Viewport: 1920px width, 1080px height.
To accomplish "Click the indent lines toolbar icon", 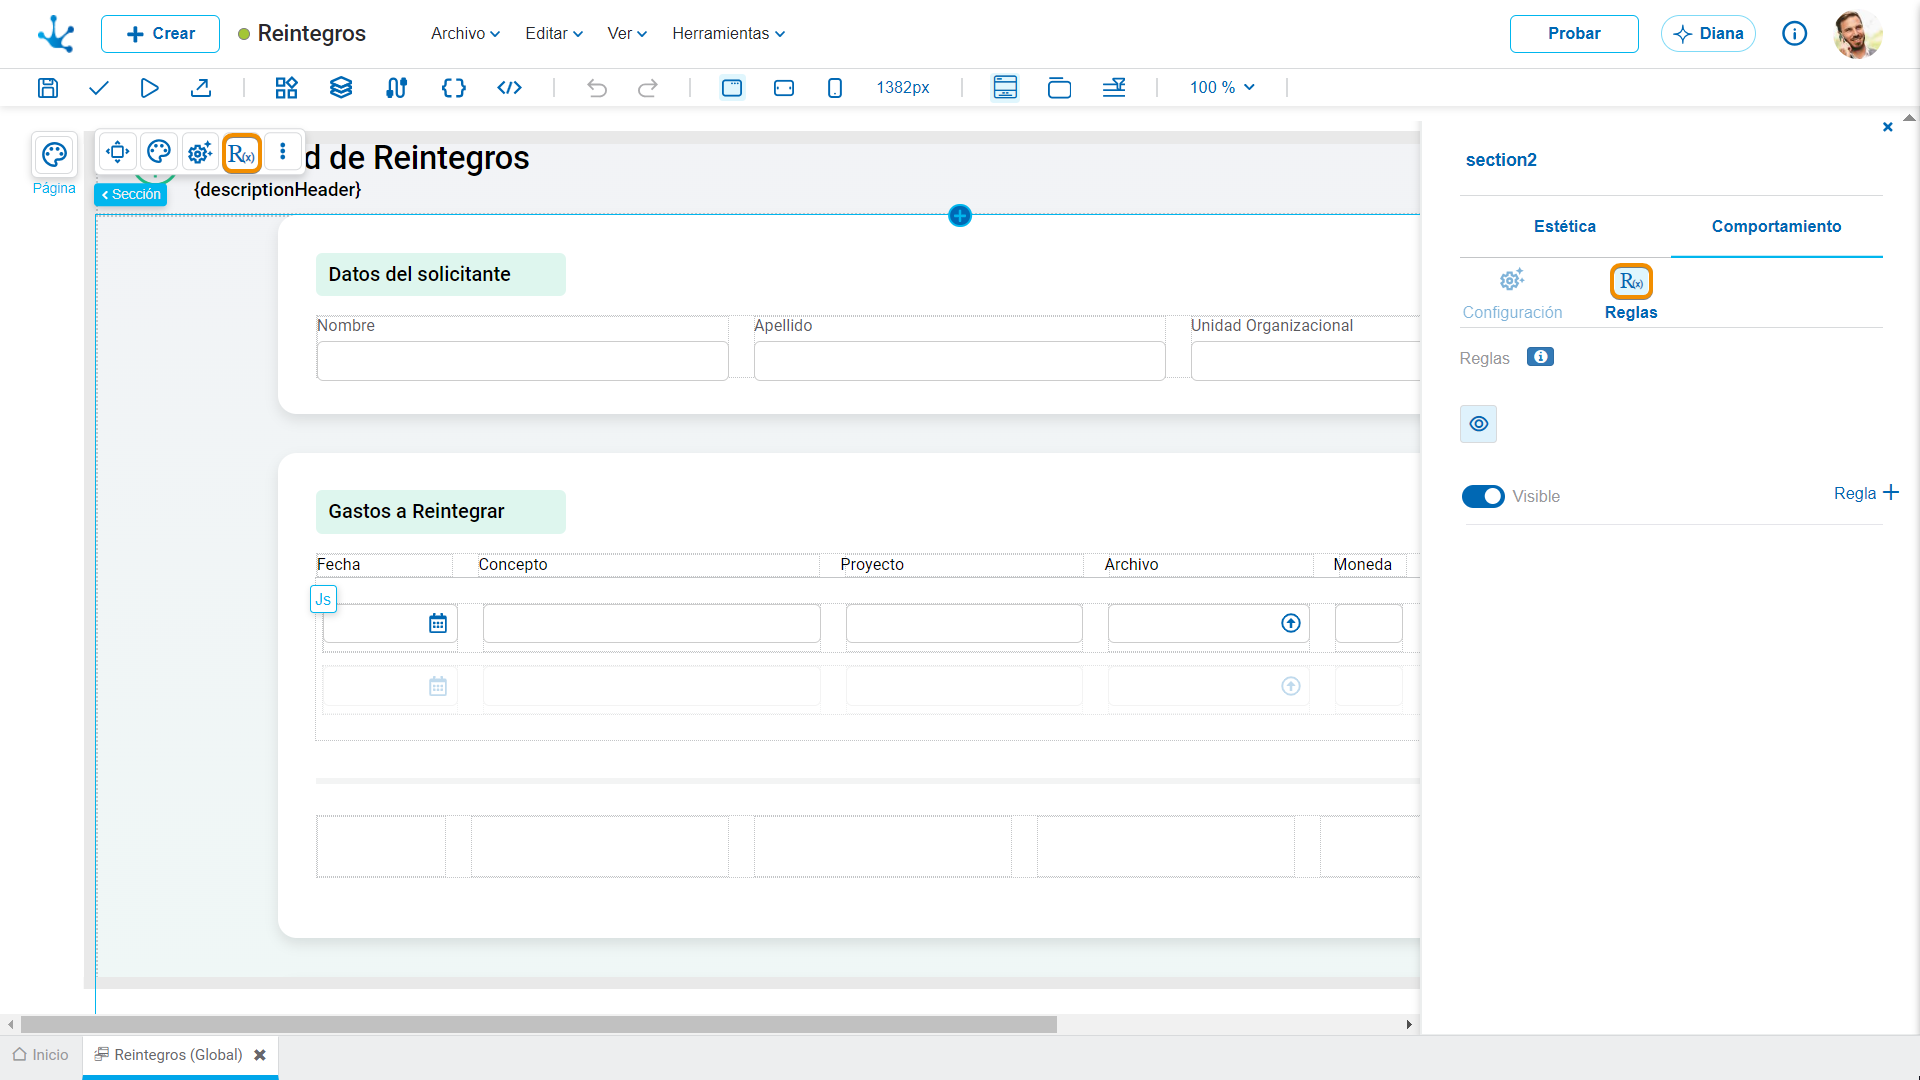I will pos(1114,88).
